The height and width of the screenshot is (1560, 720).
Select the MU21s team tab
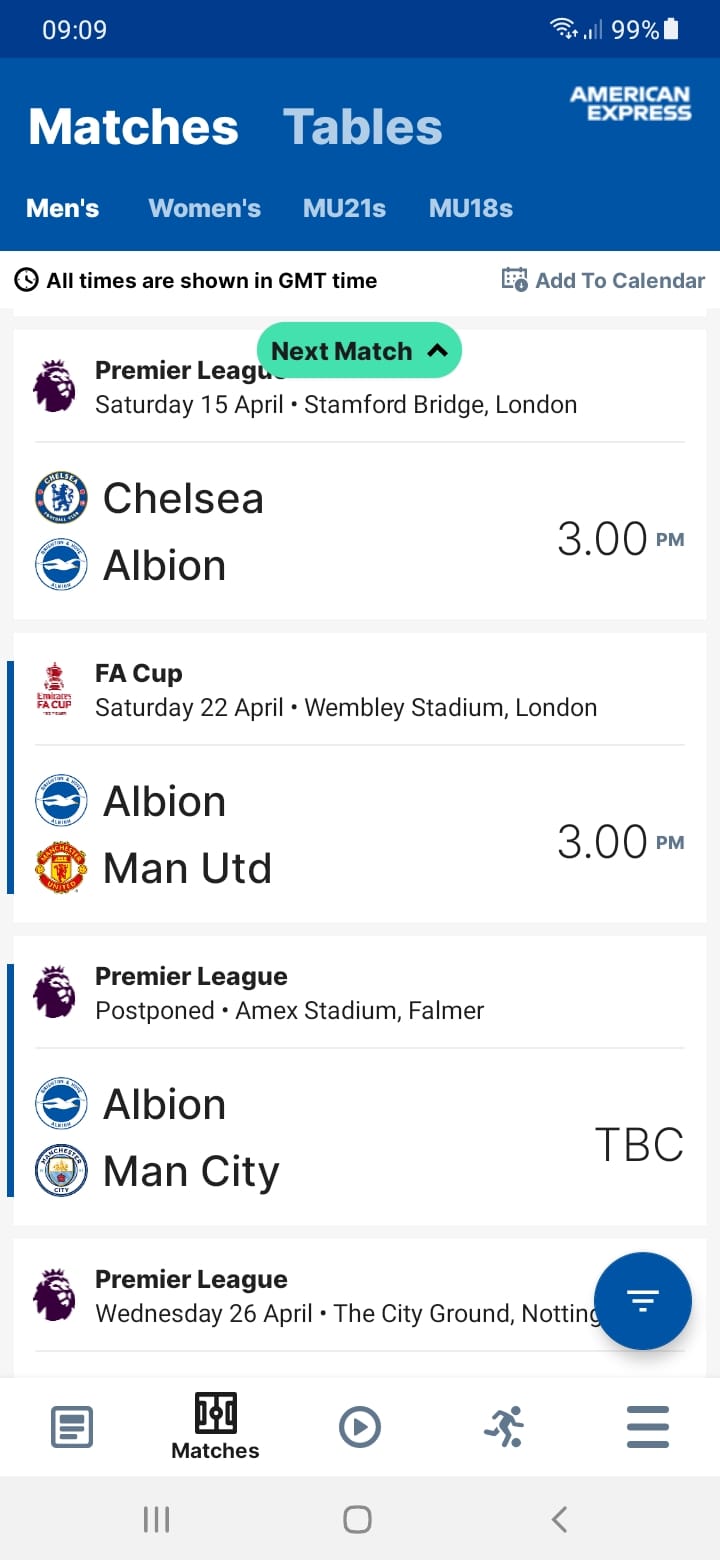point(344,208)
